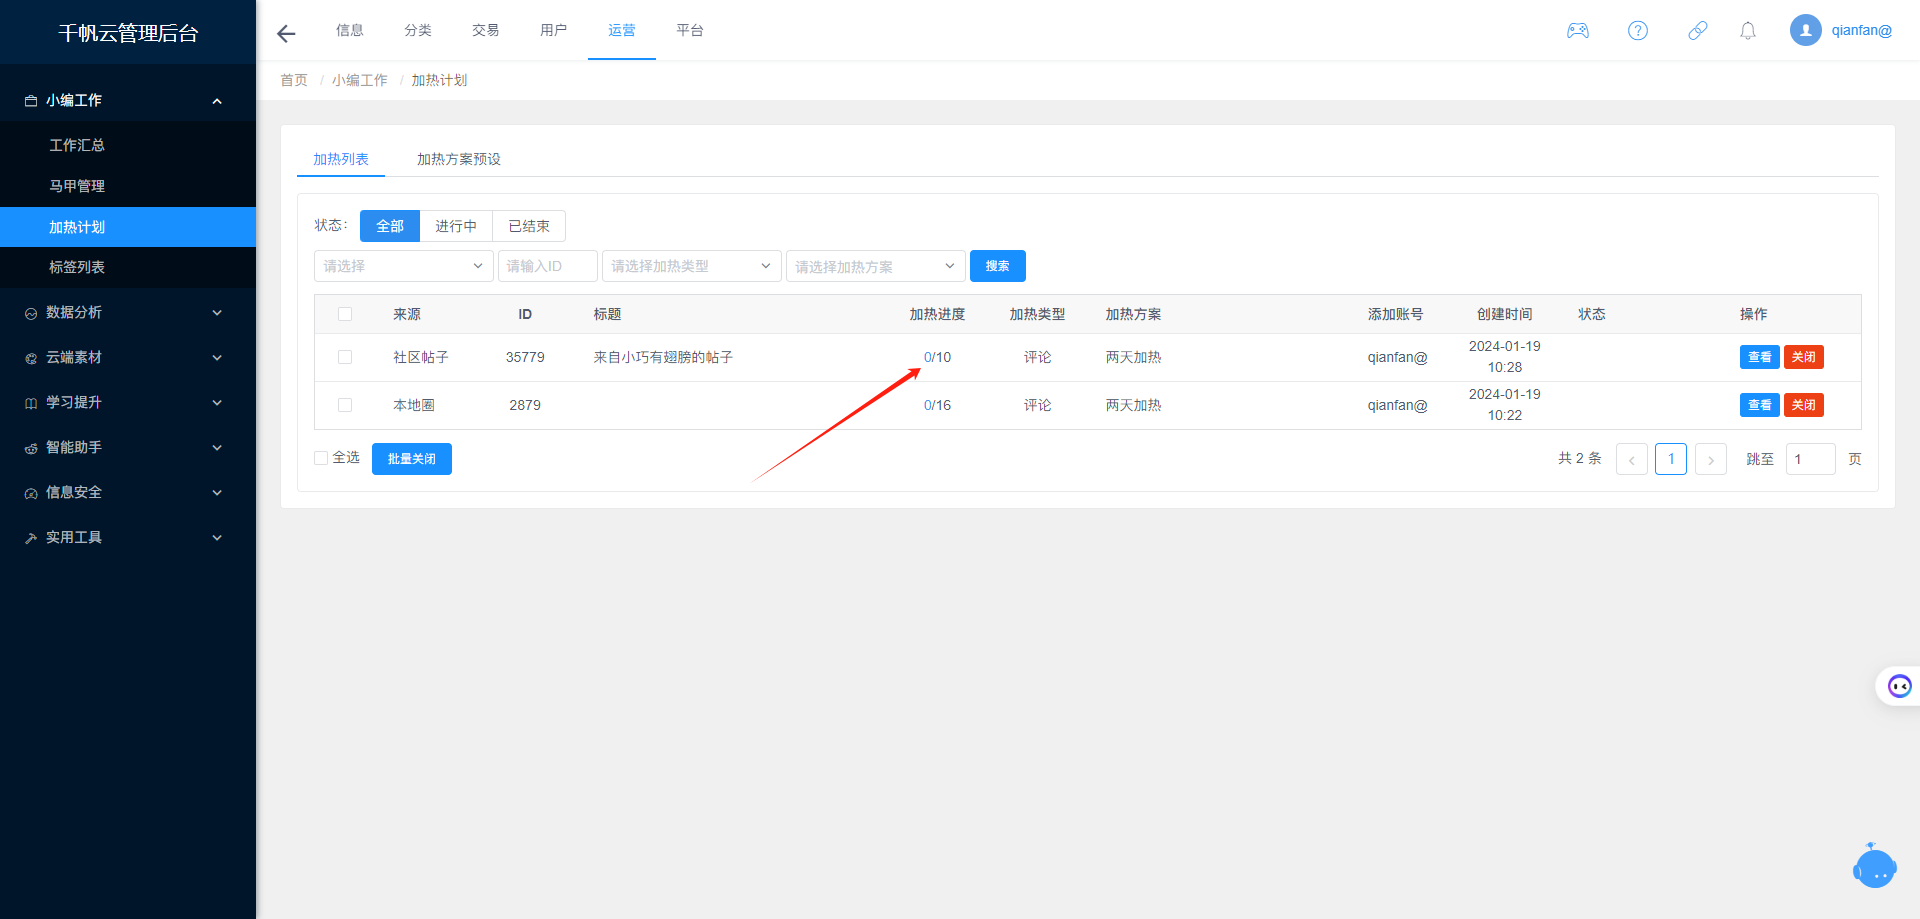Open notifications bell icon
The width and height of the screenshot is (1920, 919).
tap(1748, 31)
